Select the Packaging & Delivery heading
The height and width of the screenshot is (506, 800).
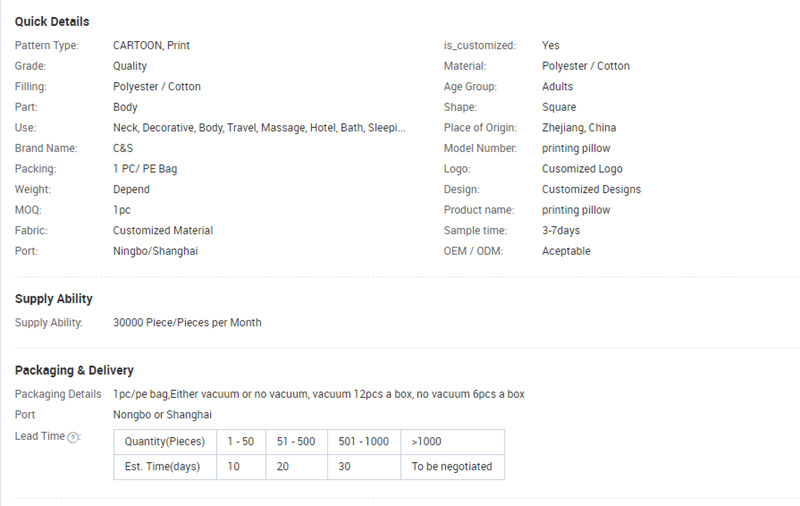click(x=74, y=370)
